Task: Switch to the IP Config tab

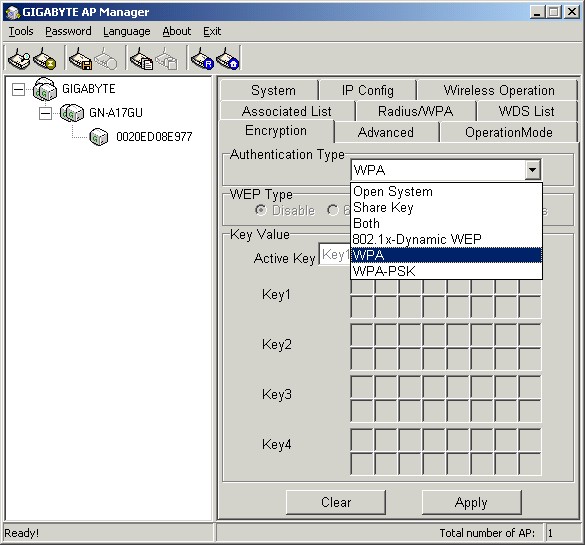Action: pyautogui.click(x=368, y=90)
